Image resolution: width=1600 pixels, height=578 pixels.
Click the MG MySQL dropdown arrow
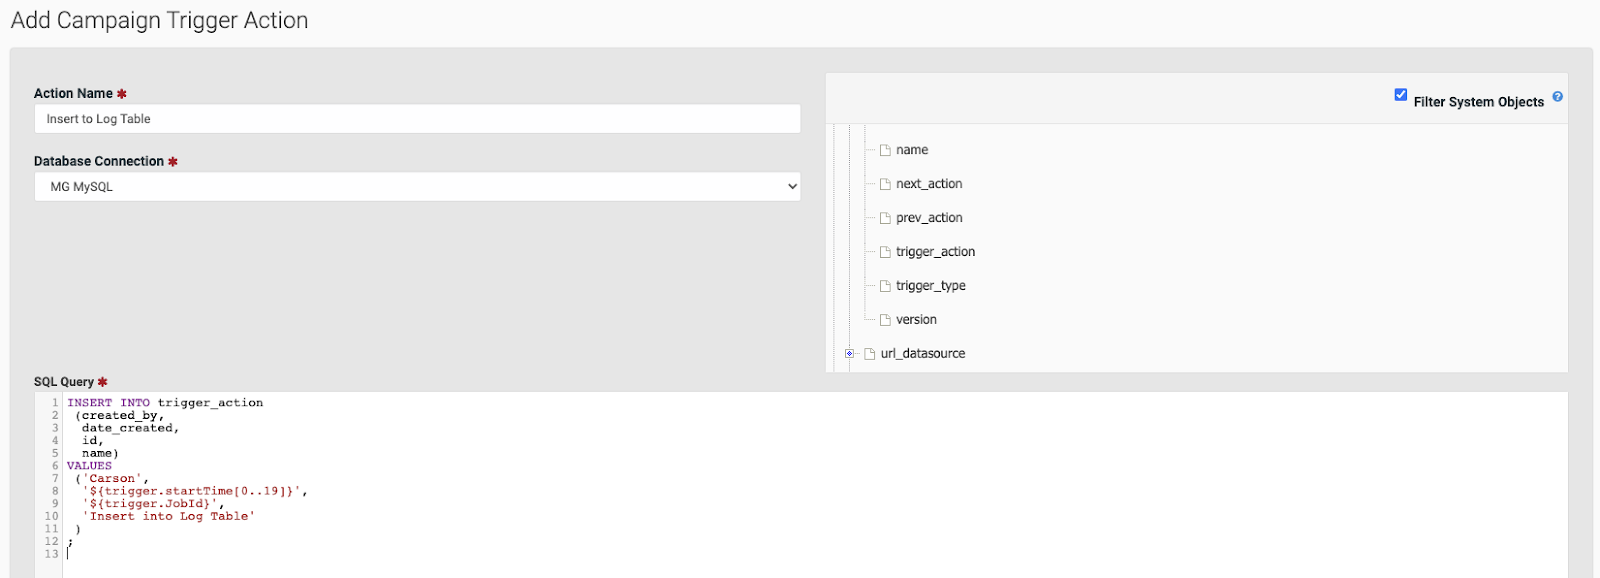792,187
